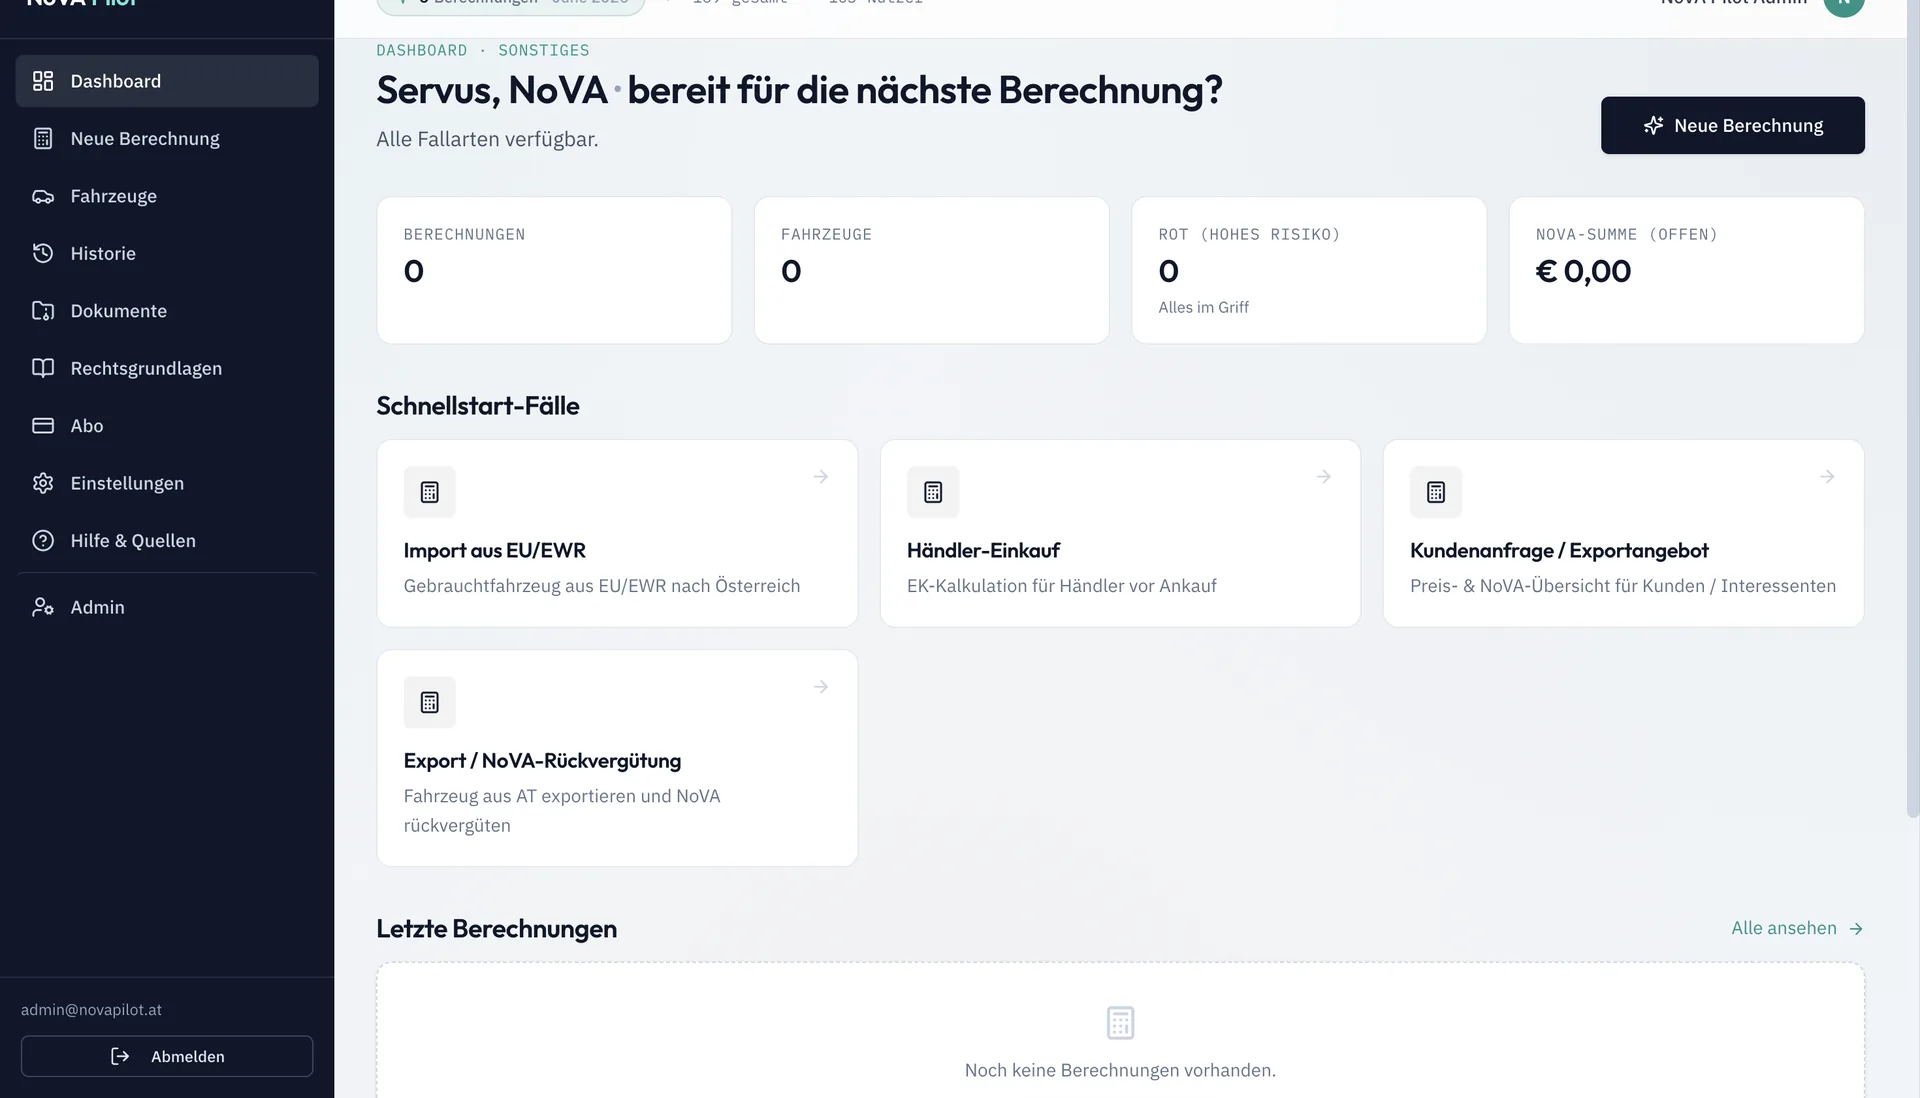Click the NoVA-Summe (Offen) card

[x=1686, y=270]
